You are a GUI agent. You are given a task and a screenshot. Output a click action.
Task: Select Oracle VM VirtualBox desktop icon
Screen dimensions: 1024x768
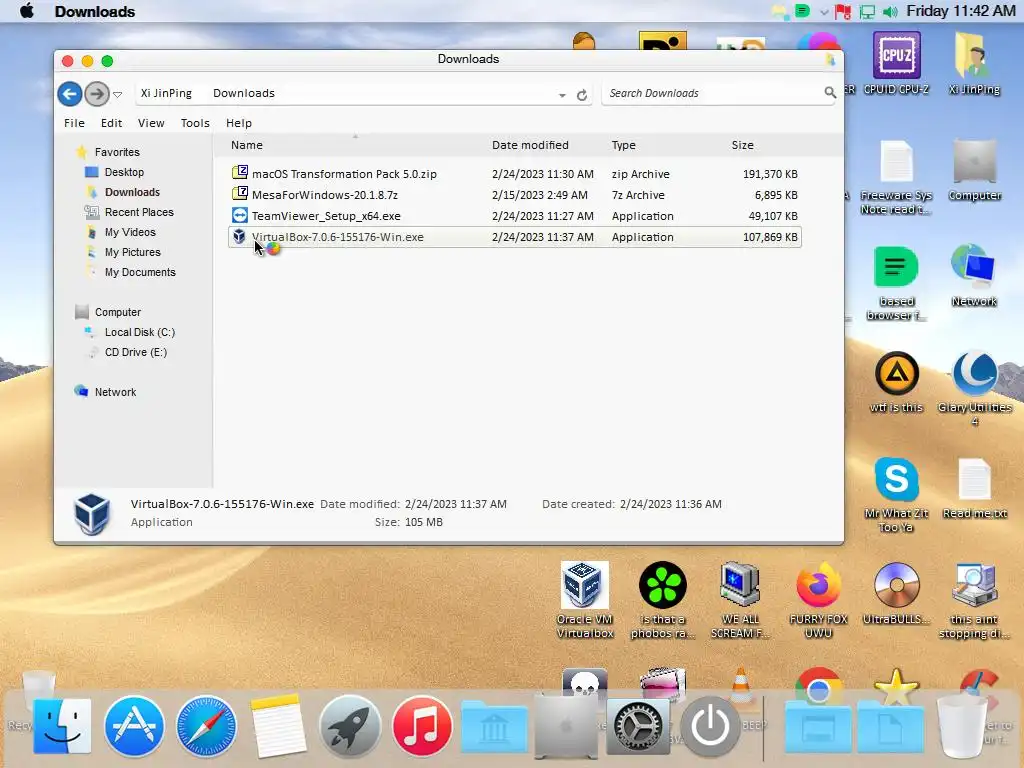(584, 600)
